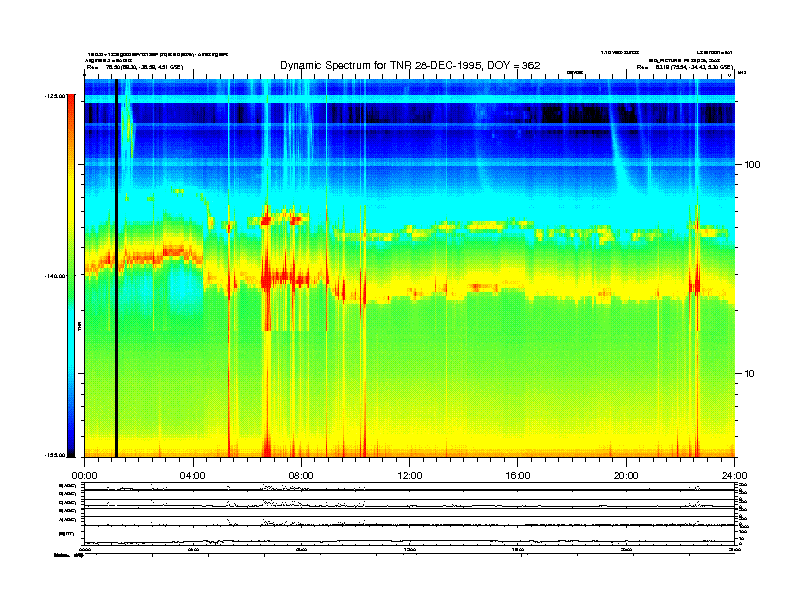Click the 100 frequency axis label
Viewport: 792px width, 612px height.
point(752,165)
